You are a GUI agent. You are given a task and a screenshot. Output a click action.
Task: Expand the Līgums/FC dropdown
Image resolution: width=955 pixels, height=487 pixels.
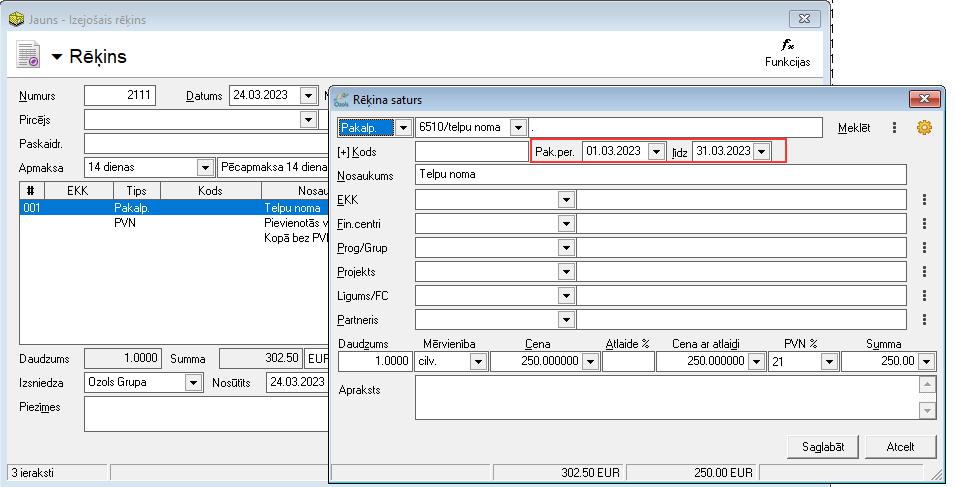[x=566, y=296]
